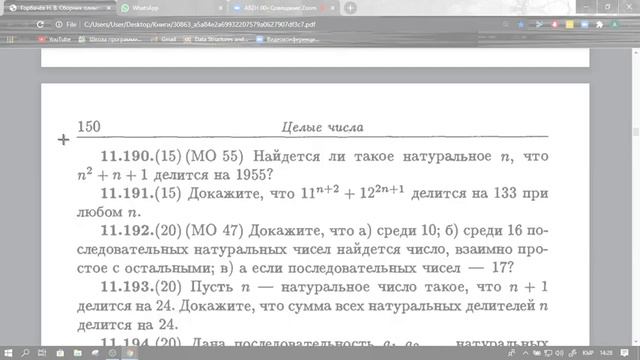The height and width of the screenshot is (360, 640).
Task: Open the green profile avatar
Action: point(614,24)
